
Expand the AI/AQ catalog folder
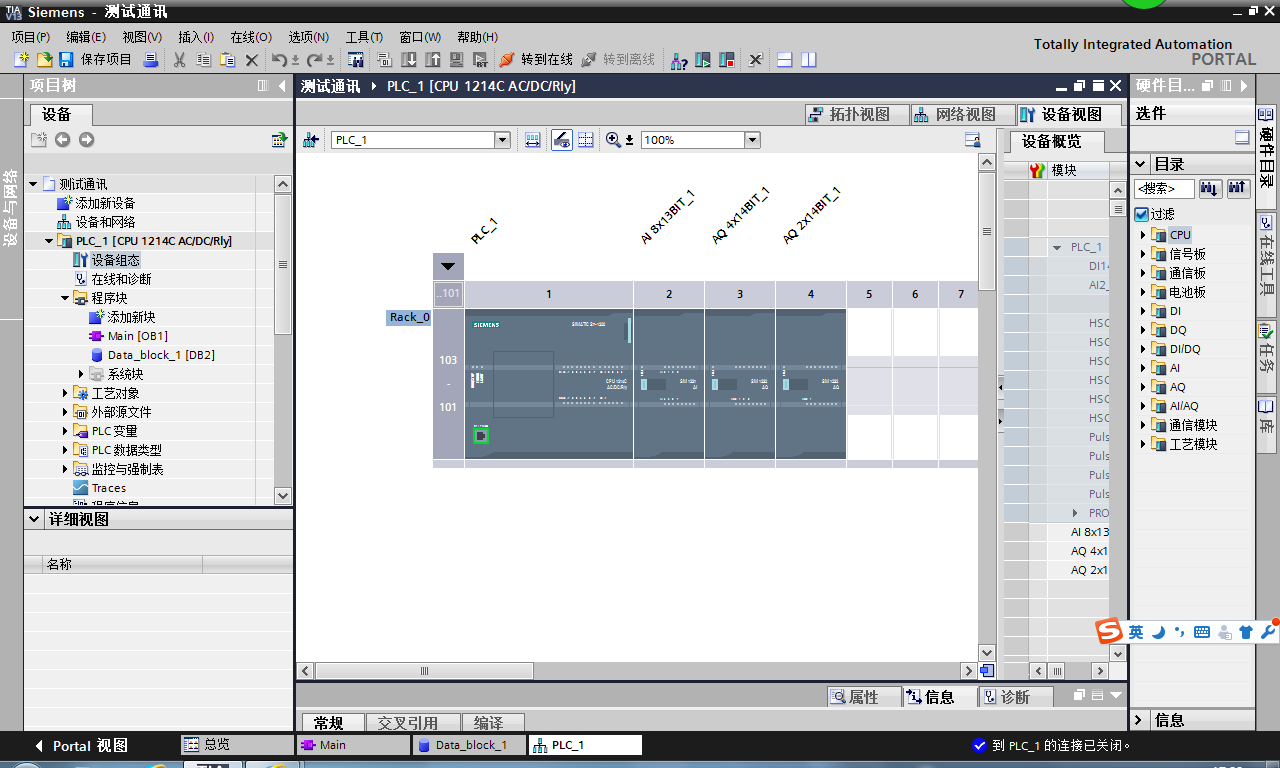pos(1143,406)
